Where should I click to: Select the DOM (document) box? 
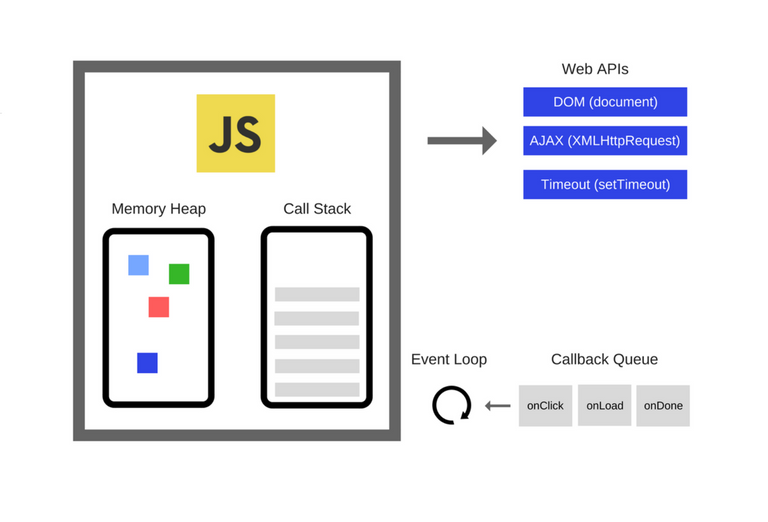point(605,102)
